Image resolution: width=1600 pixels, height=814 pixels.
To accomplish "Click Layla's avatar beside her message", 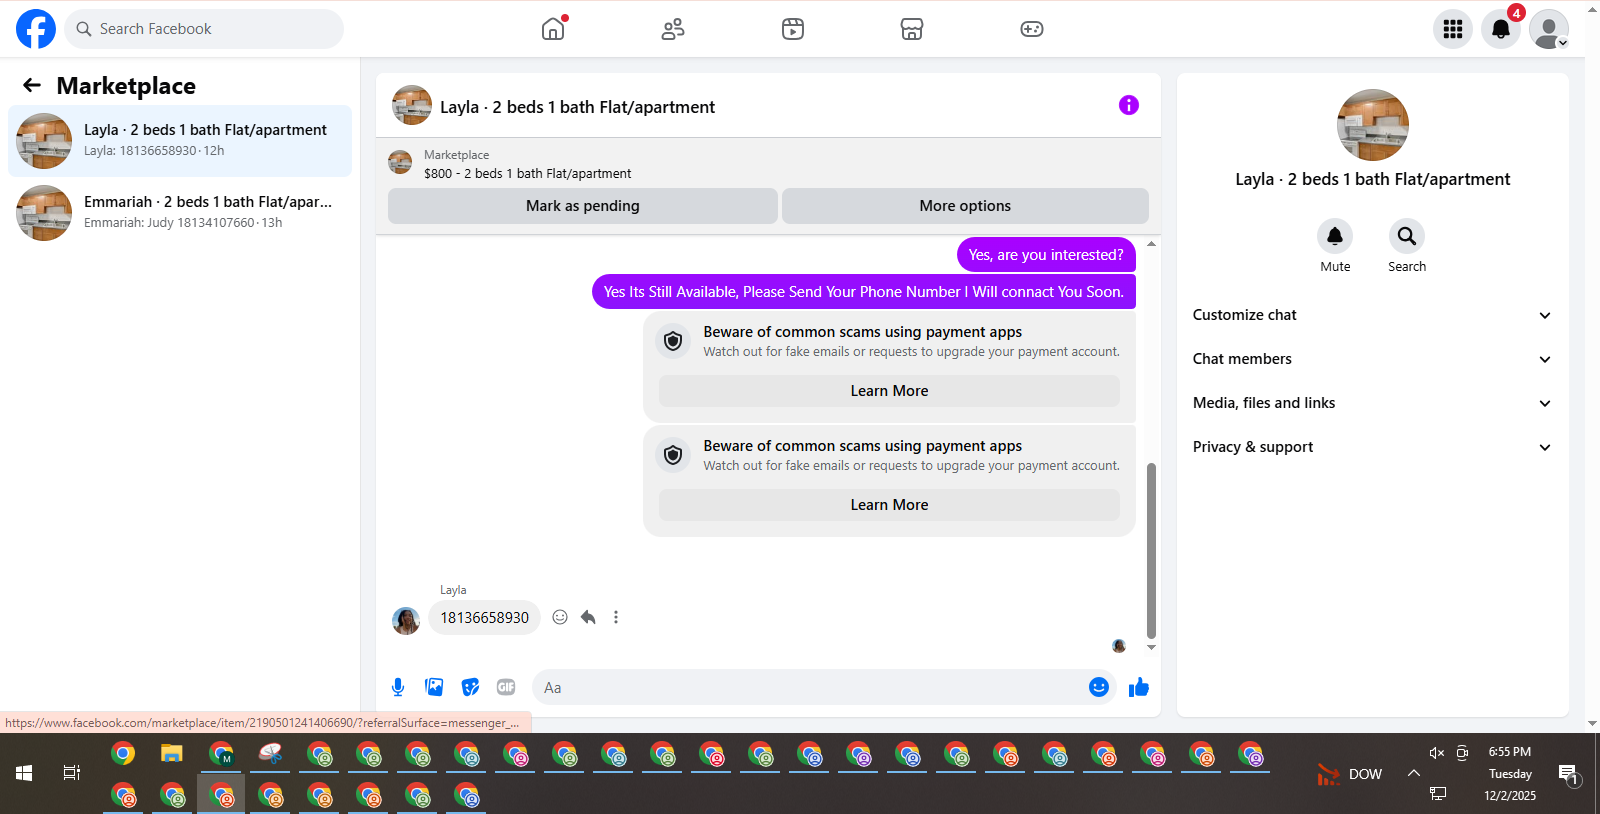I will 406,621.
